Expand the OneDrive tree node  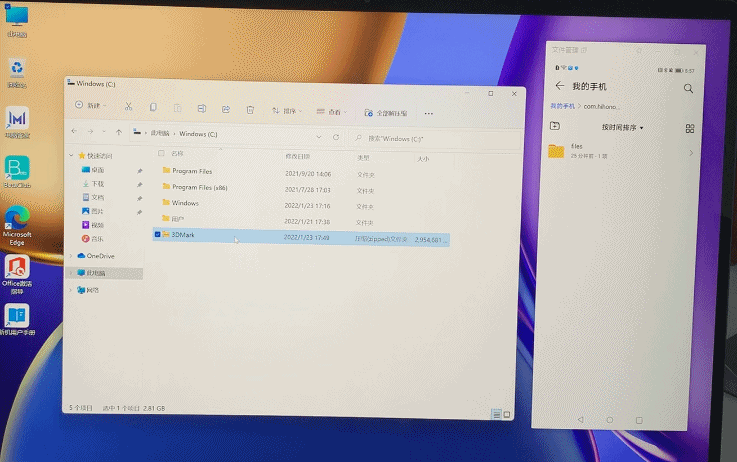(71, 256)
